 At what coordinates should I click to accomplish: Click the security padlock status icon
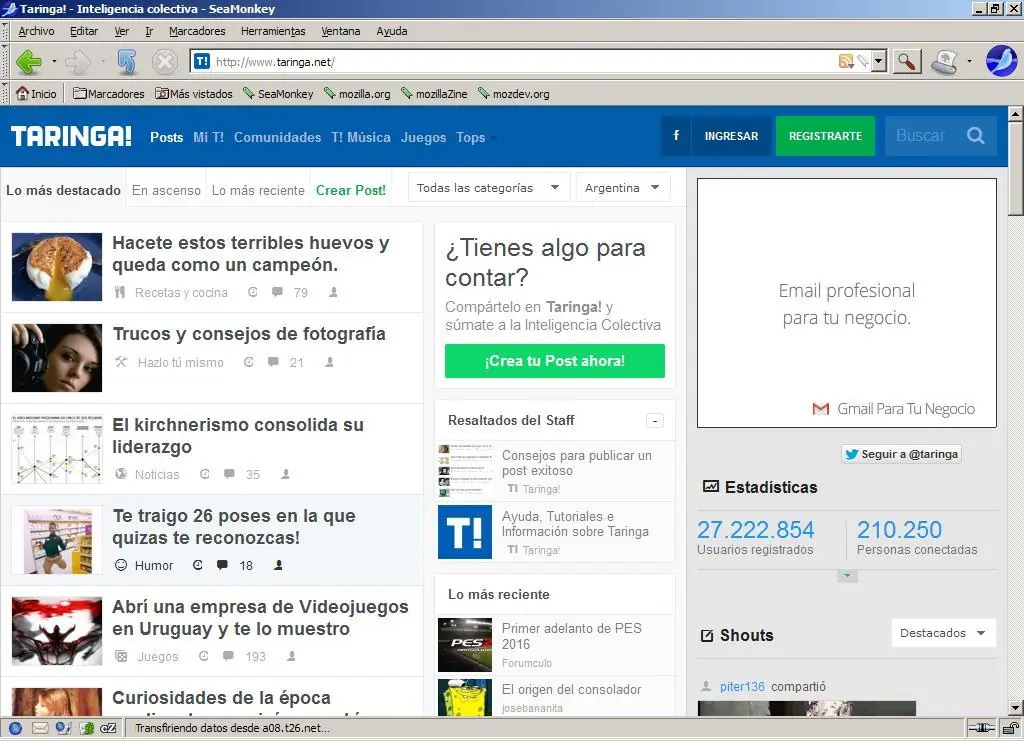click(1010, 728)
